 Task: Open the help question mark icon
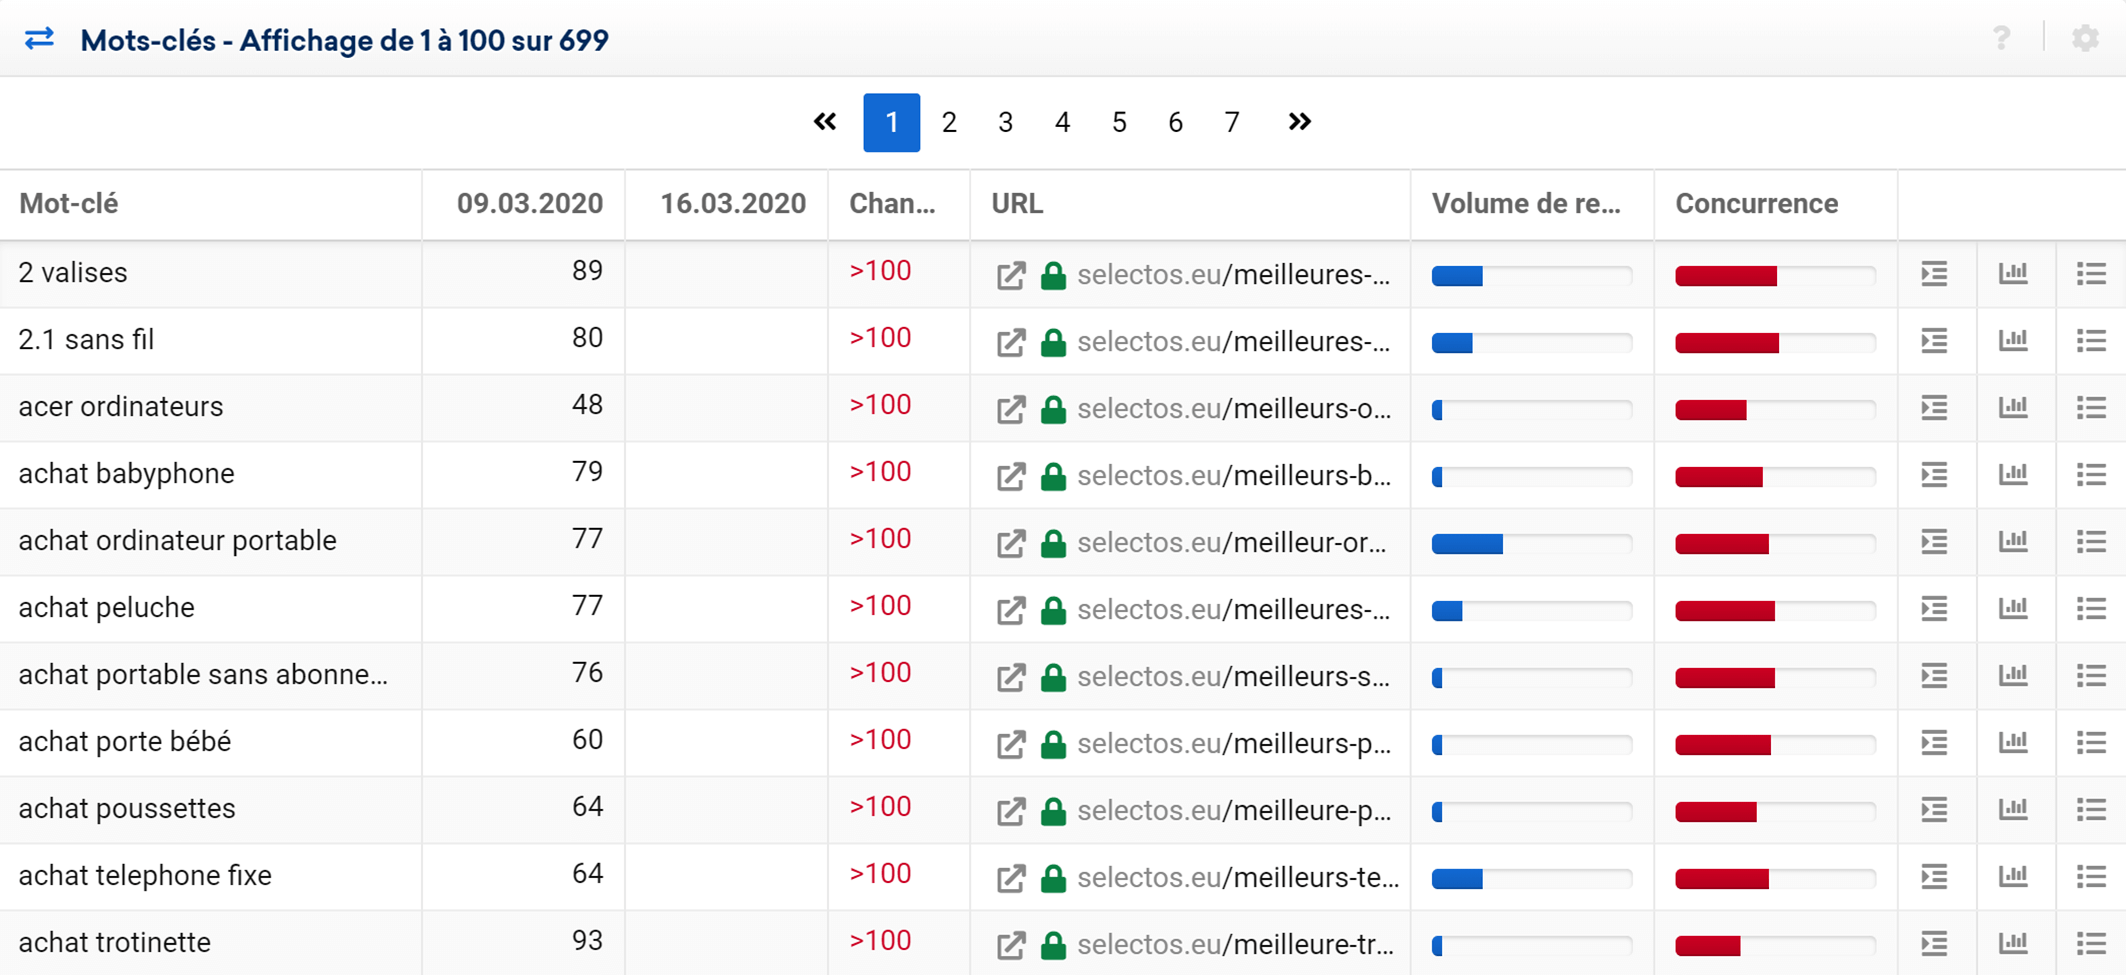click(x=2001, y=39)
